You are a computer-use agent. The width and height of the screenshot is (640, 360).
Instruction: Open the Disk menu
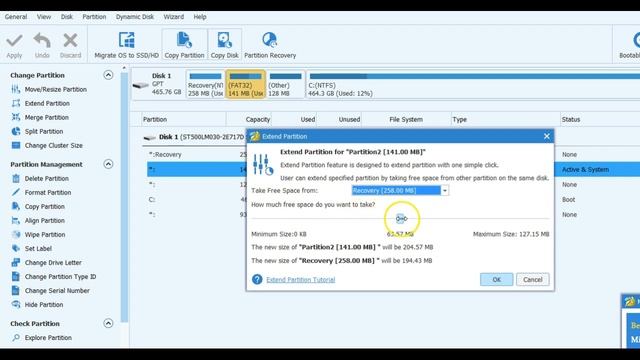[x=67, y=17]
